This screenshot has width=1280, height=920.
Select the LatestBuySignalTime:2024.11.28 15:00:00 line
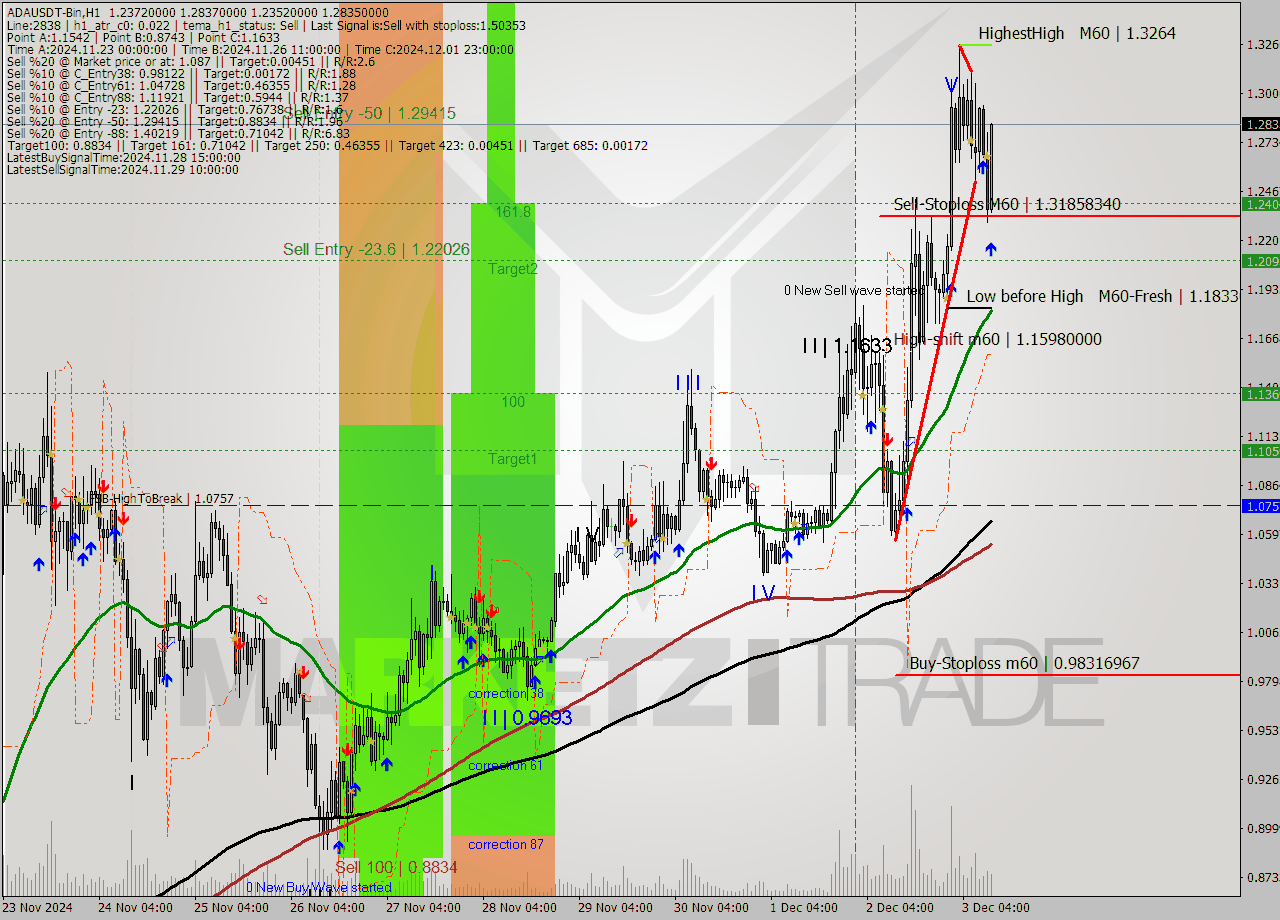[125, 157]
